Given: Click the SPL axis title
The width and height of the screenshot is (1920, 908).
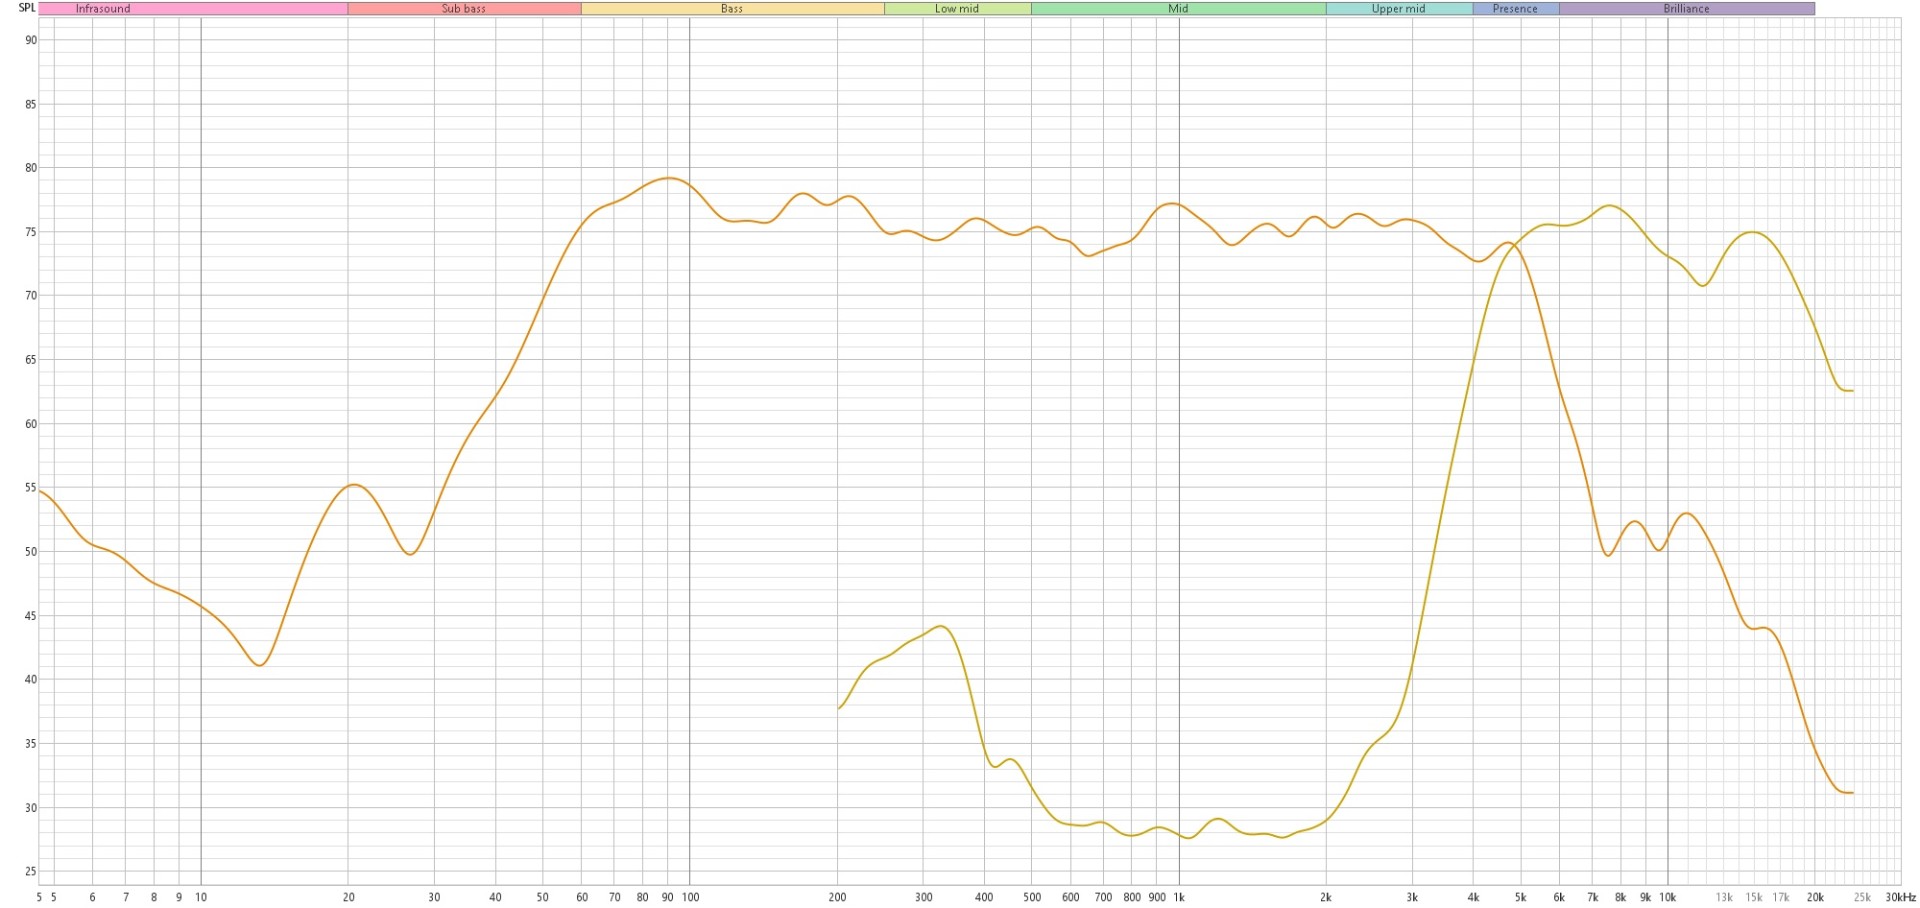Looking at the screenshot, I should (x=27, y=8).
